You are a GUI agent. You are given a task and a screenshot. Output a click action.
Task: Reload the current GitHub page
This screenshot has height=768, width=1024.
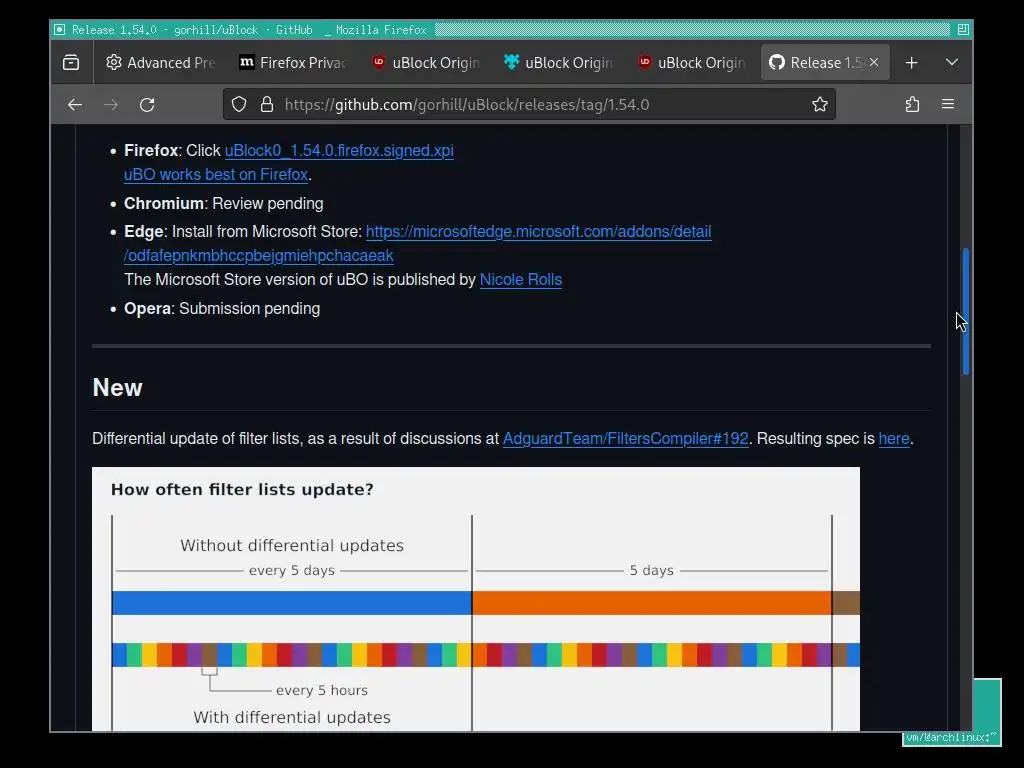pos(147,104)
